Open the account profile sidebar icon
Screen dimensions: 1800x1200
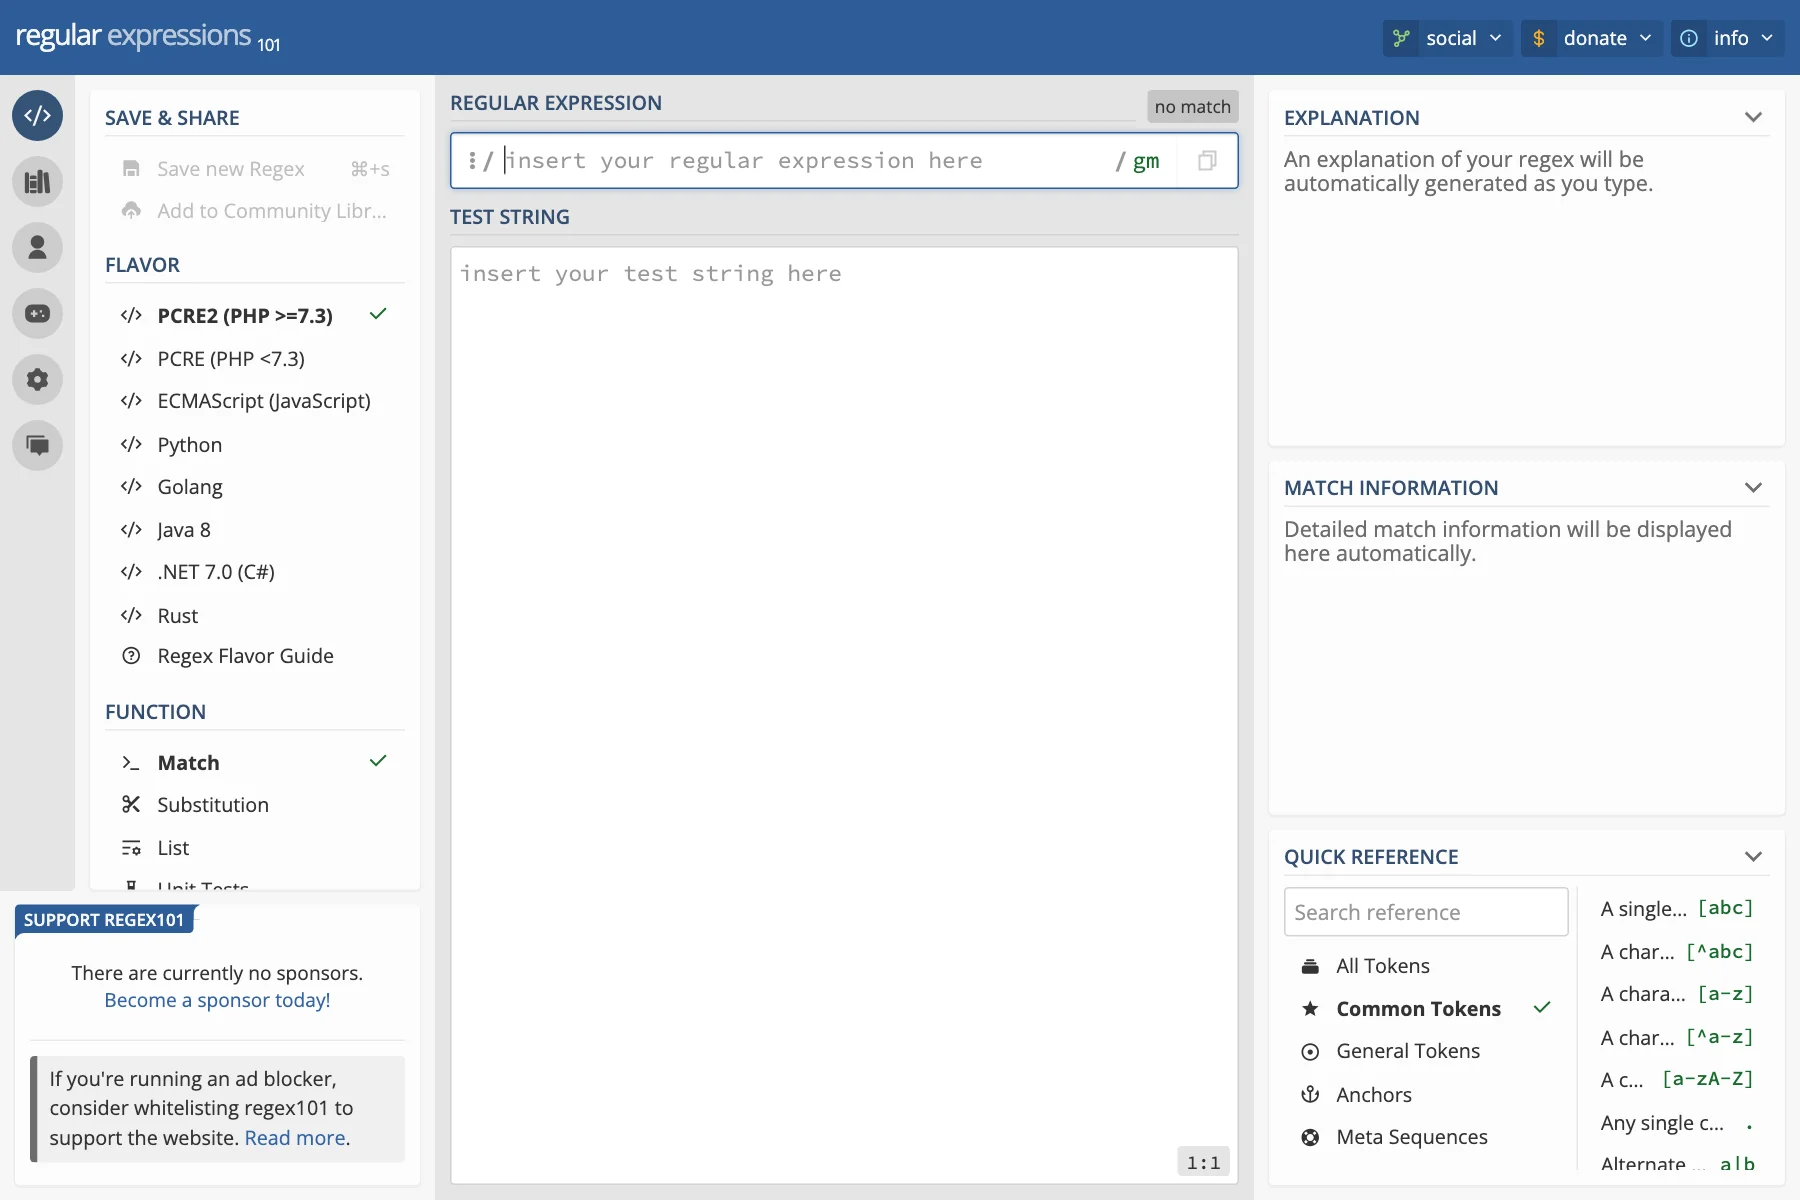[37, 248]
